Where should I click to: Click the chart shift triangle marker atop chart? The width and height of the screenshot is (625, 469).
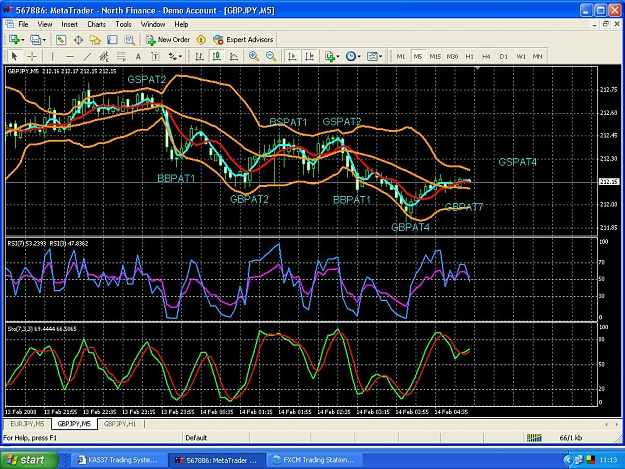tap(477, 69)
